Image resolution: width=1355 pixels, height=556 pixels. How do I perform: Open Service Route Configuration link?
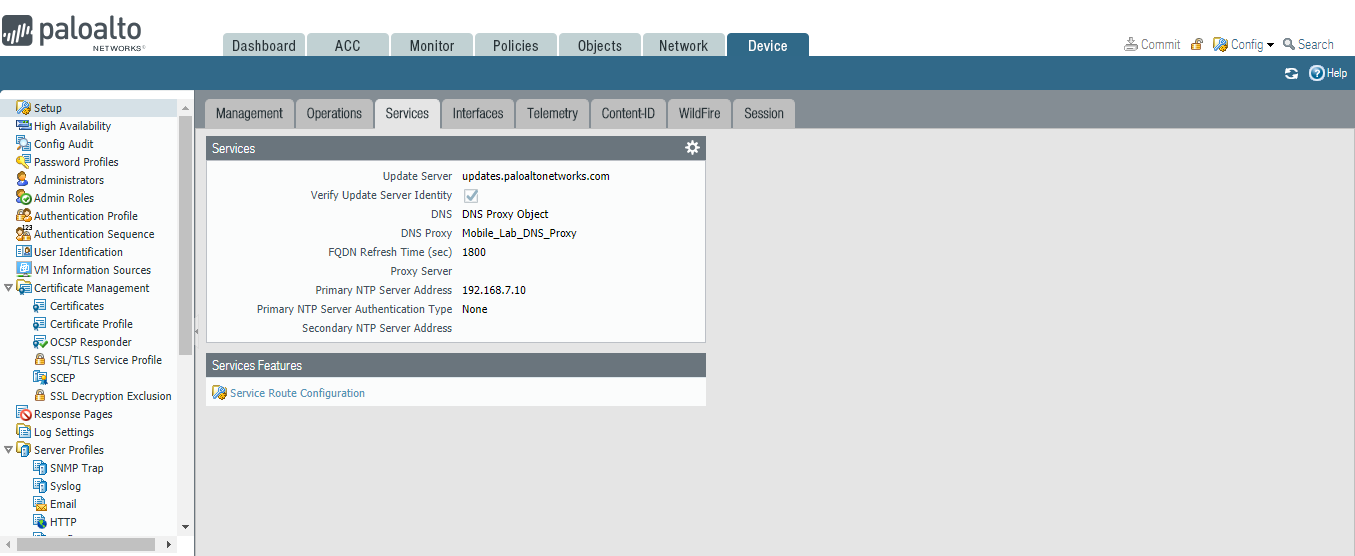(298, 393)
